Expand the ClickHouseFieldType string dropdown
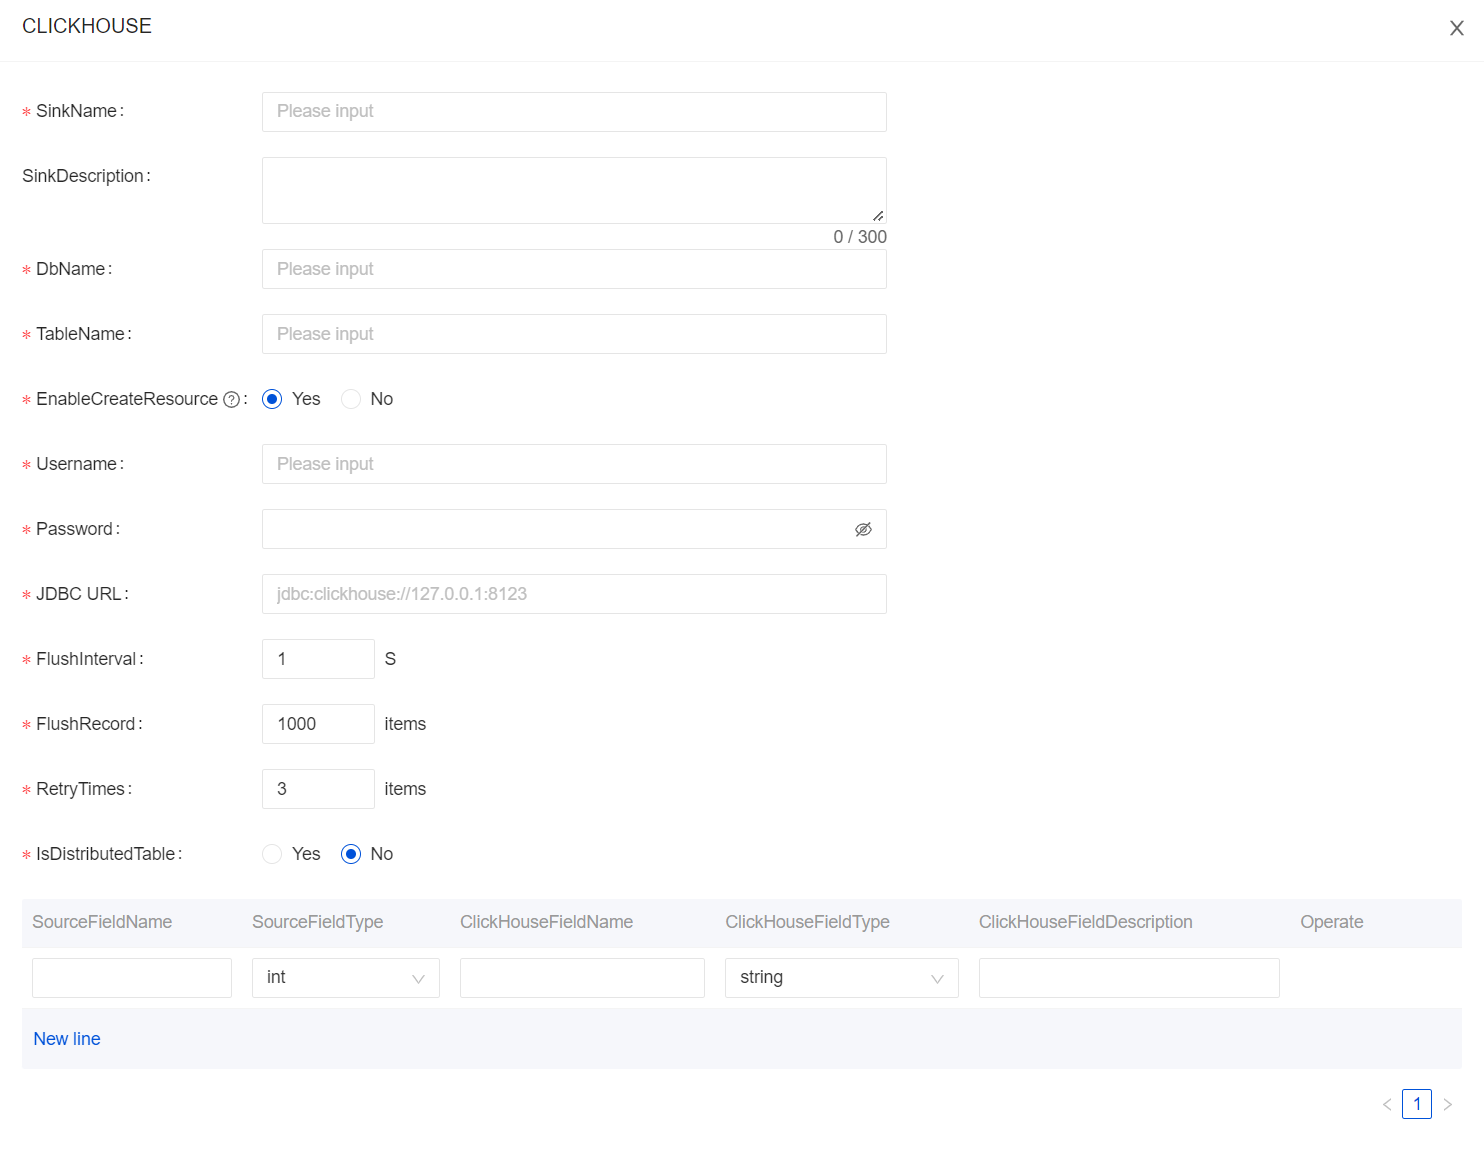The width and height of the screenshot is (1484, 1153). pos(841,978)
